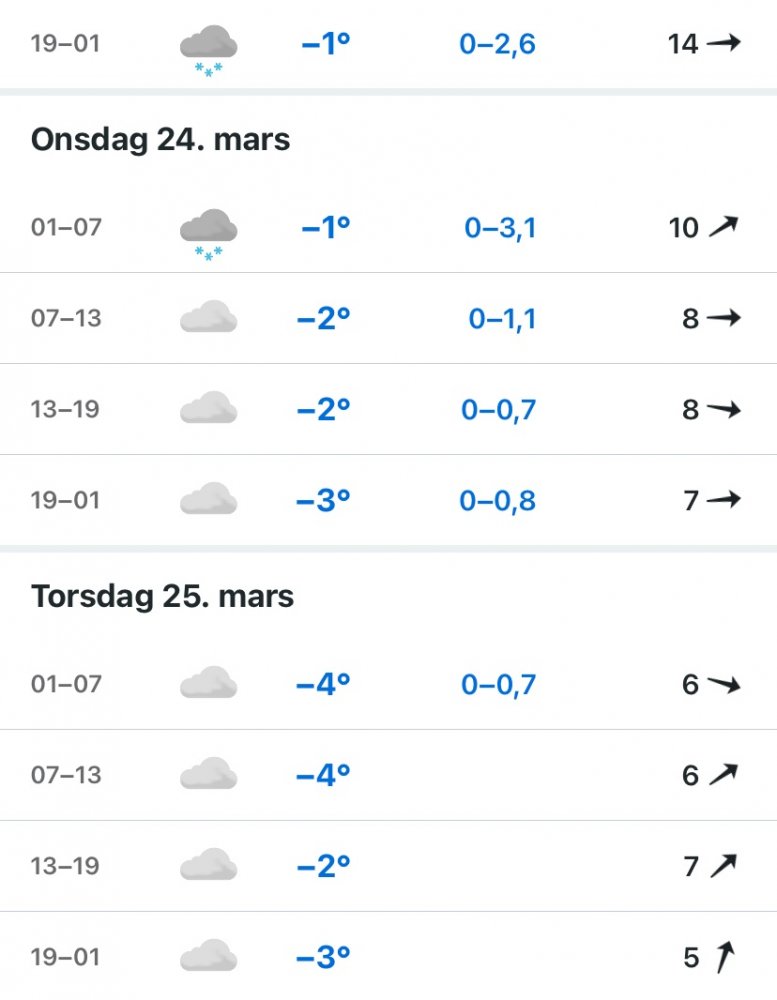This screenshot has height=1000, width=777.
Task: Tap the snow cloud icon in the topmost row
Action: click(x=208, y=48)
